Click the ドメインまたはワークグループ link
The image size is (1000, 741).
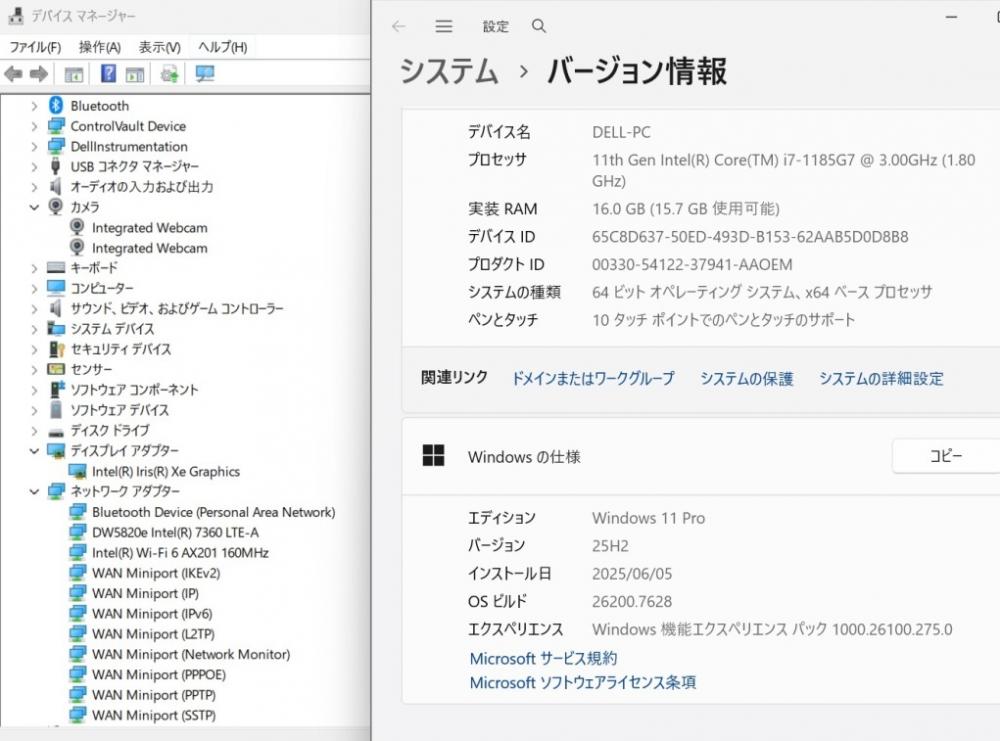593,378
